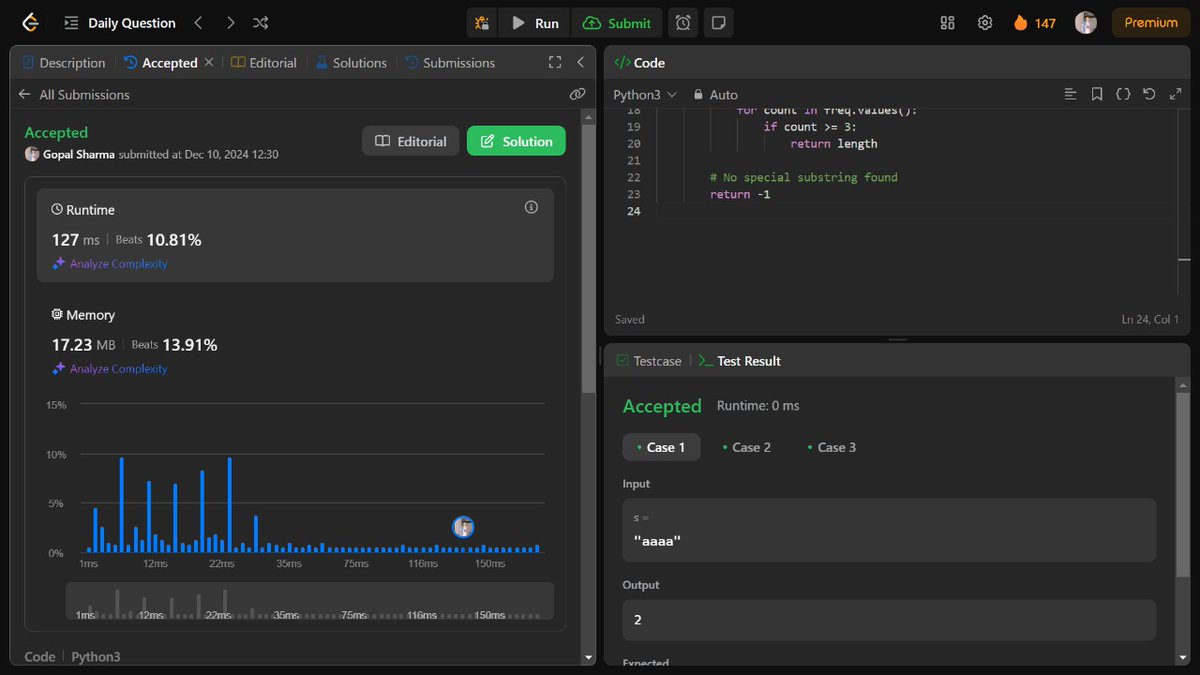The width and height of the screenshot is (1200, 675).
Task: Click the profile marker on runtime chart
Action: 463,527
